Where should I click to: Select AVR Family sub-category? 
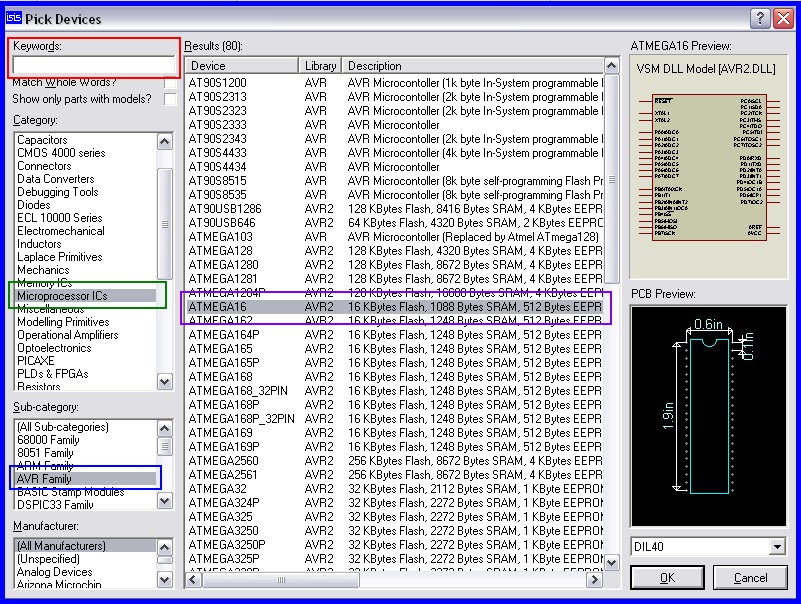click(86, 479)
